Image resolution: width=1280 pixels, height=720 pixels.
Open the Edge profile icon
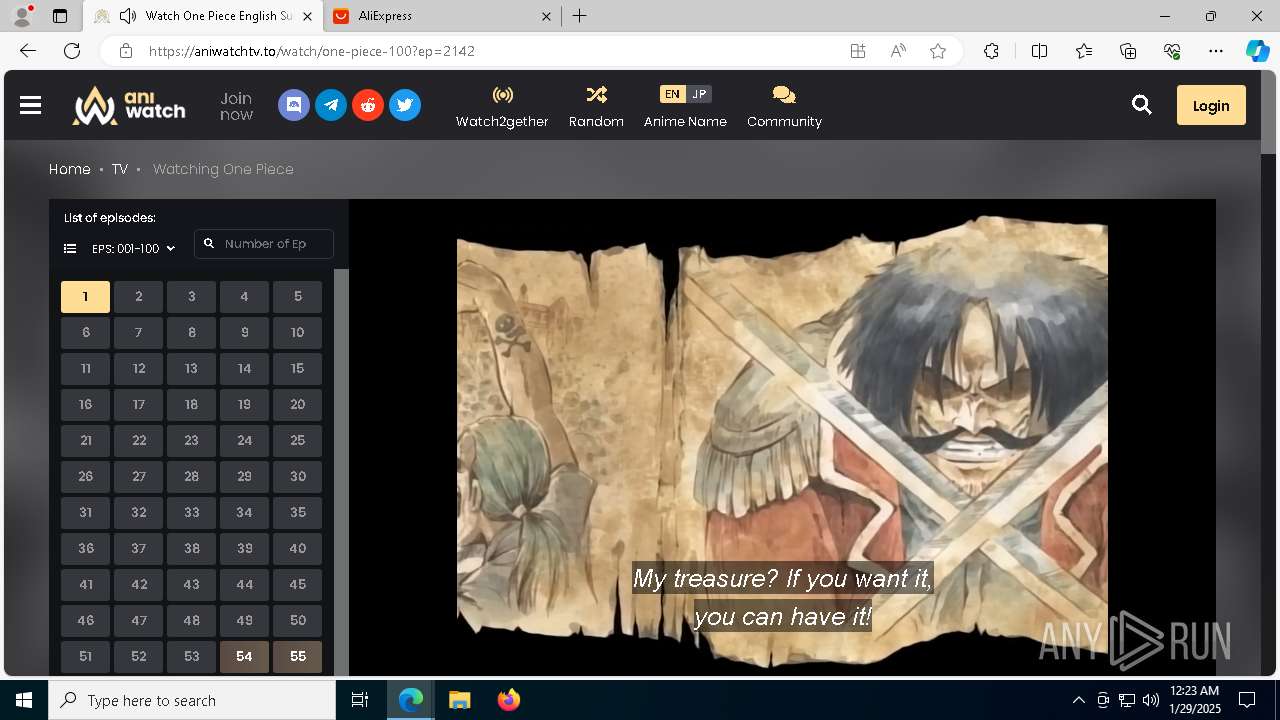pos(22,16)
